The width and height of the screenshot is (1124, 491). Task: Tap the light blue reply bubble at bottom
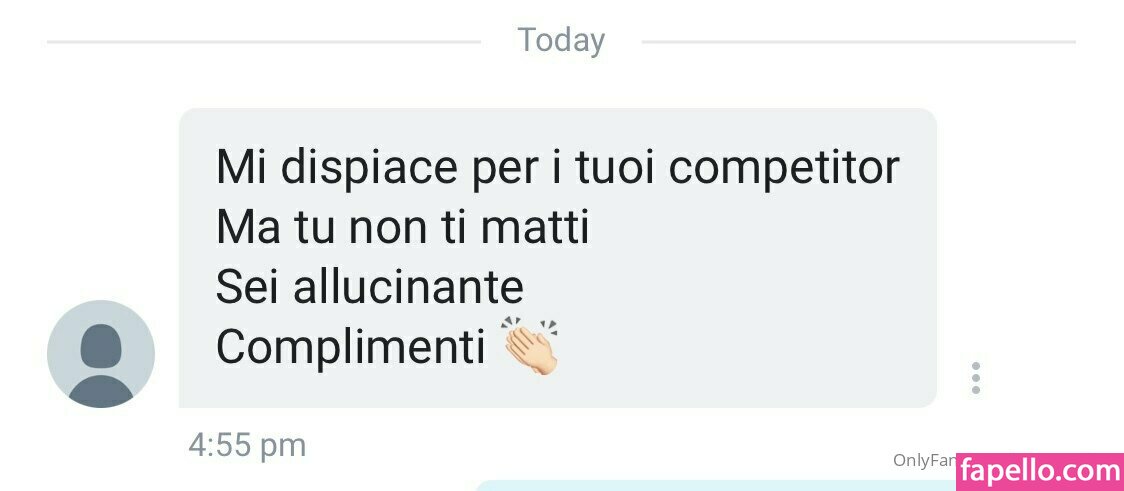717,486
